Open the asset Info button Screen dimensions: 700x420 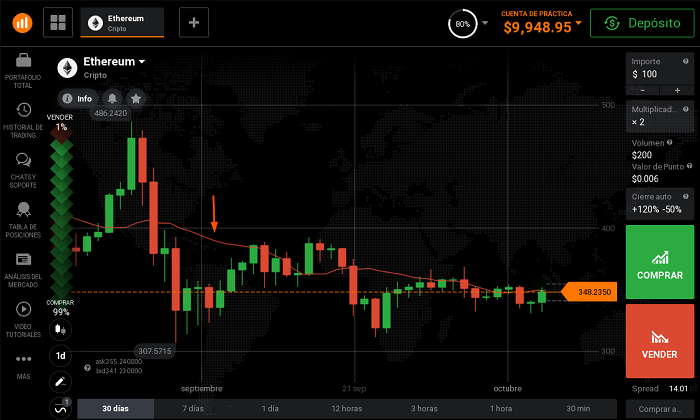pos(77,99)
